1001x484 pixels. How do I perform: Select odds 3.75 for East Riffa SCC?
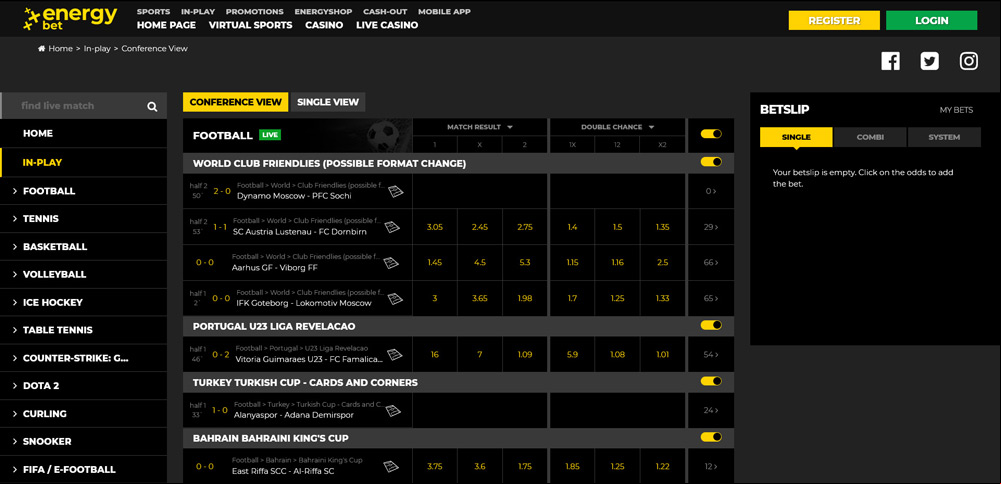tap(435, 466)
